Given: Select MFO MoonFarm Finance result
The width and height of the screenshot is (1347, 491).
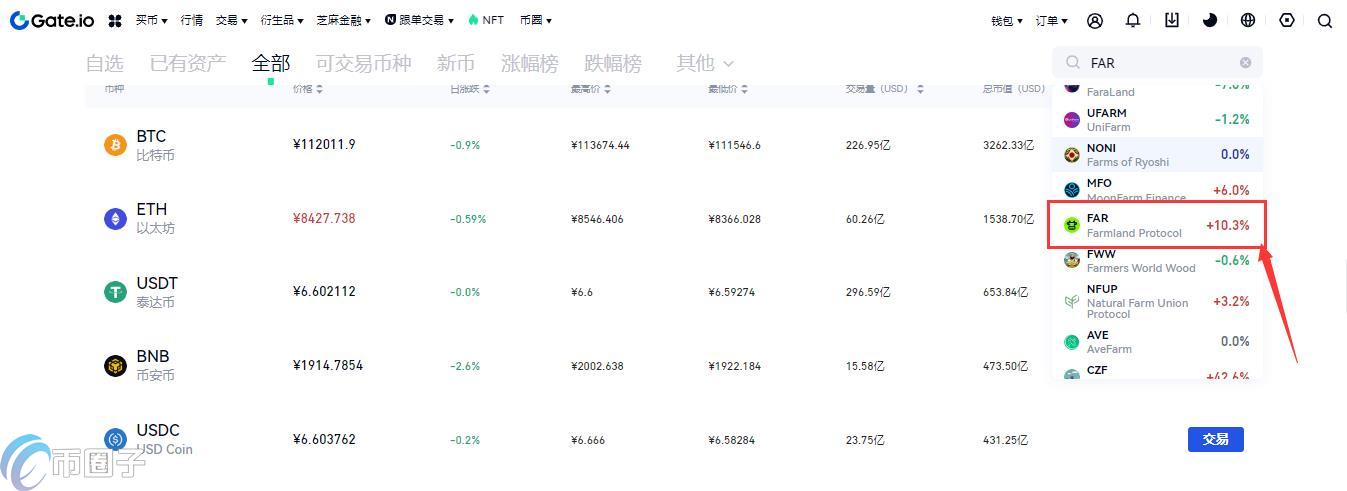Looking at the screenshot, I should 1157,189.
